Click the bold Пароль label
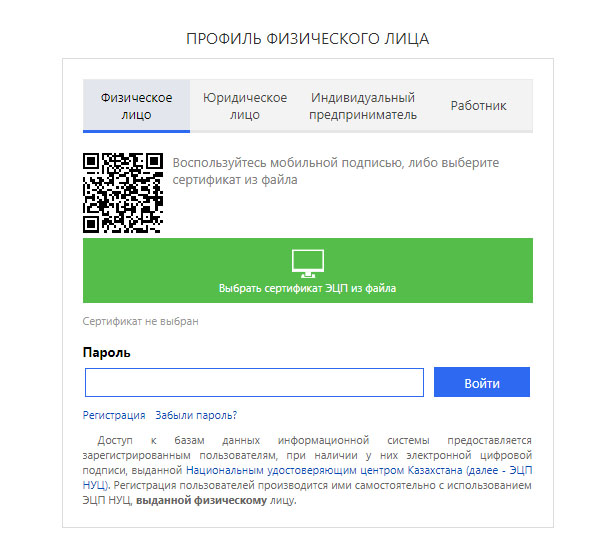 (x=107, y=353)
